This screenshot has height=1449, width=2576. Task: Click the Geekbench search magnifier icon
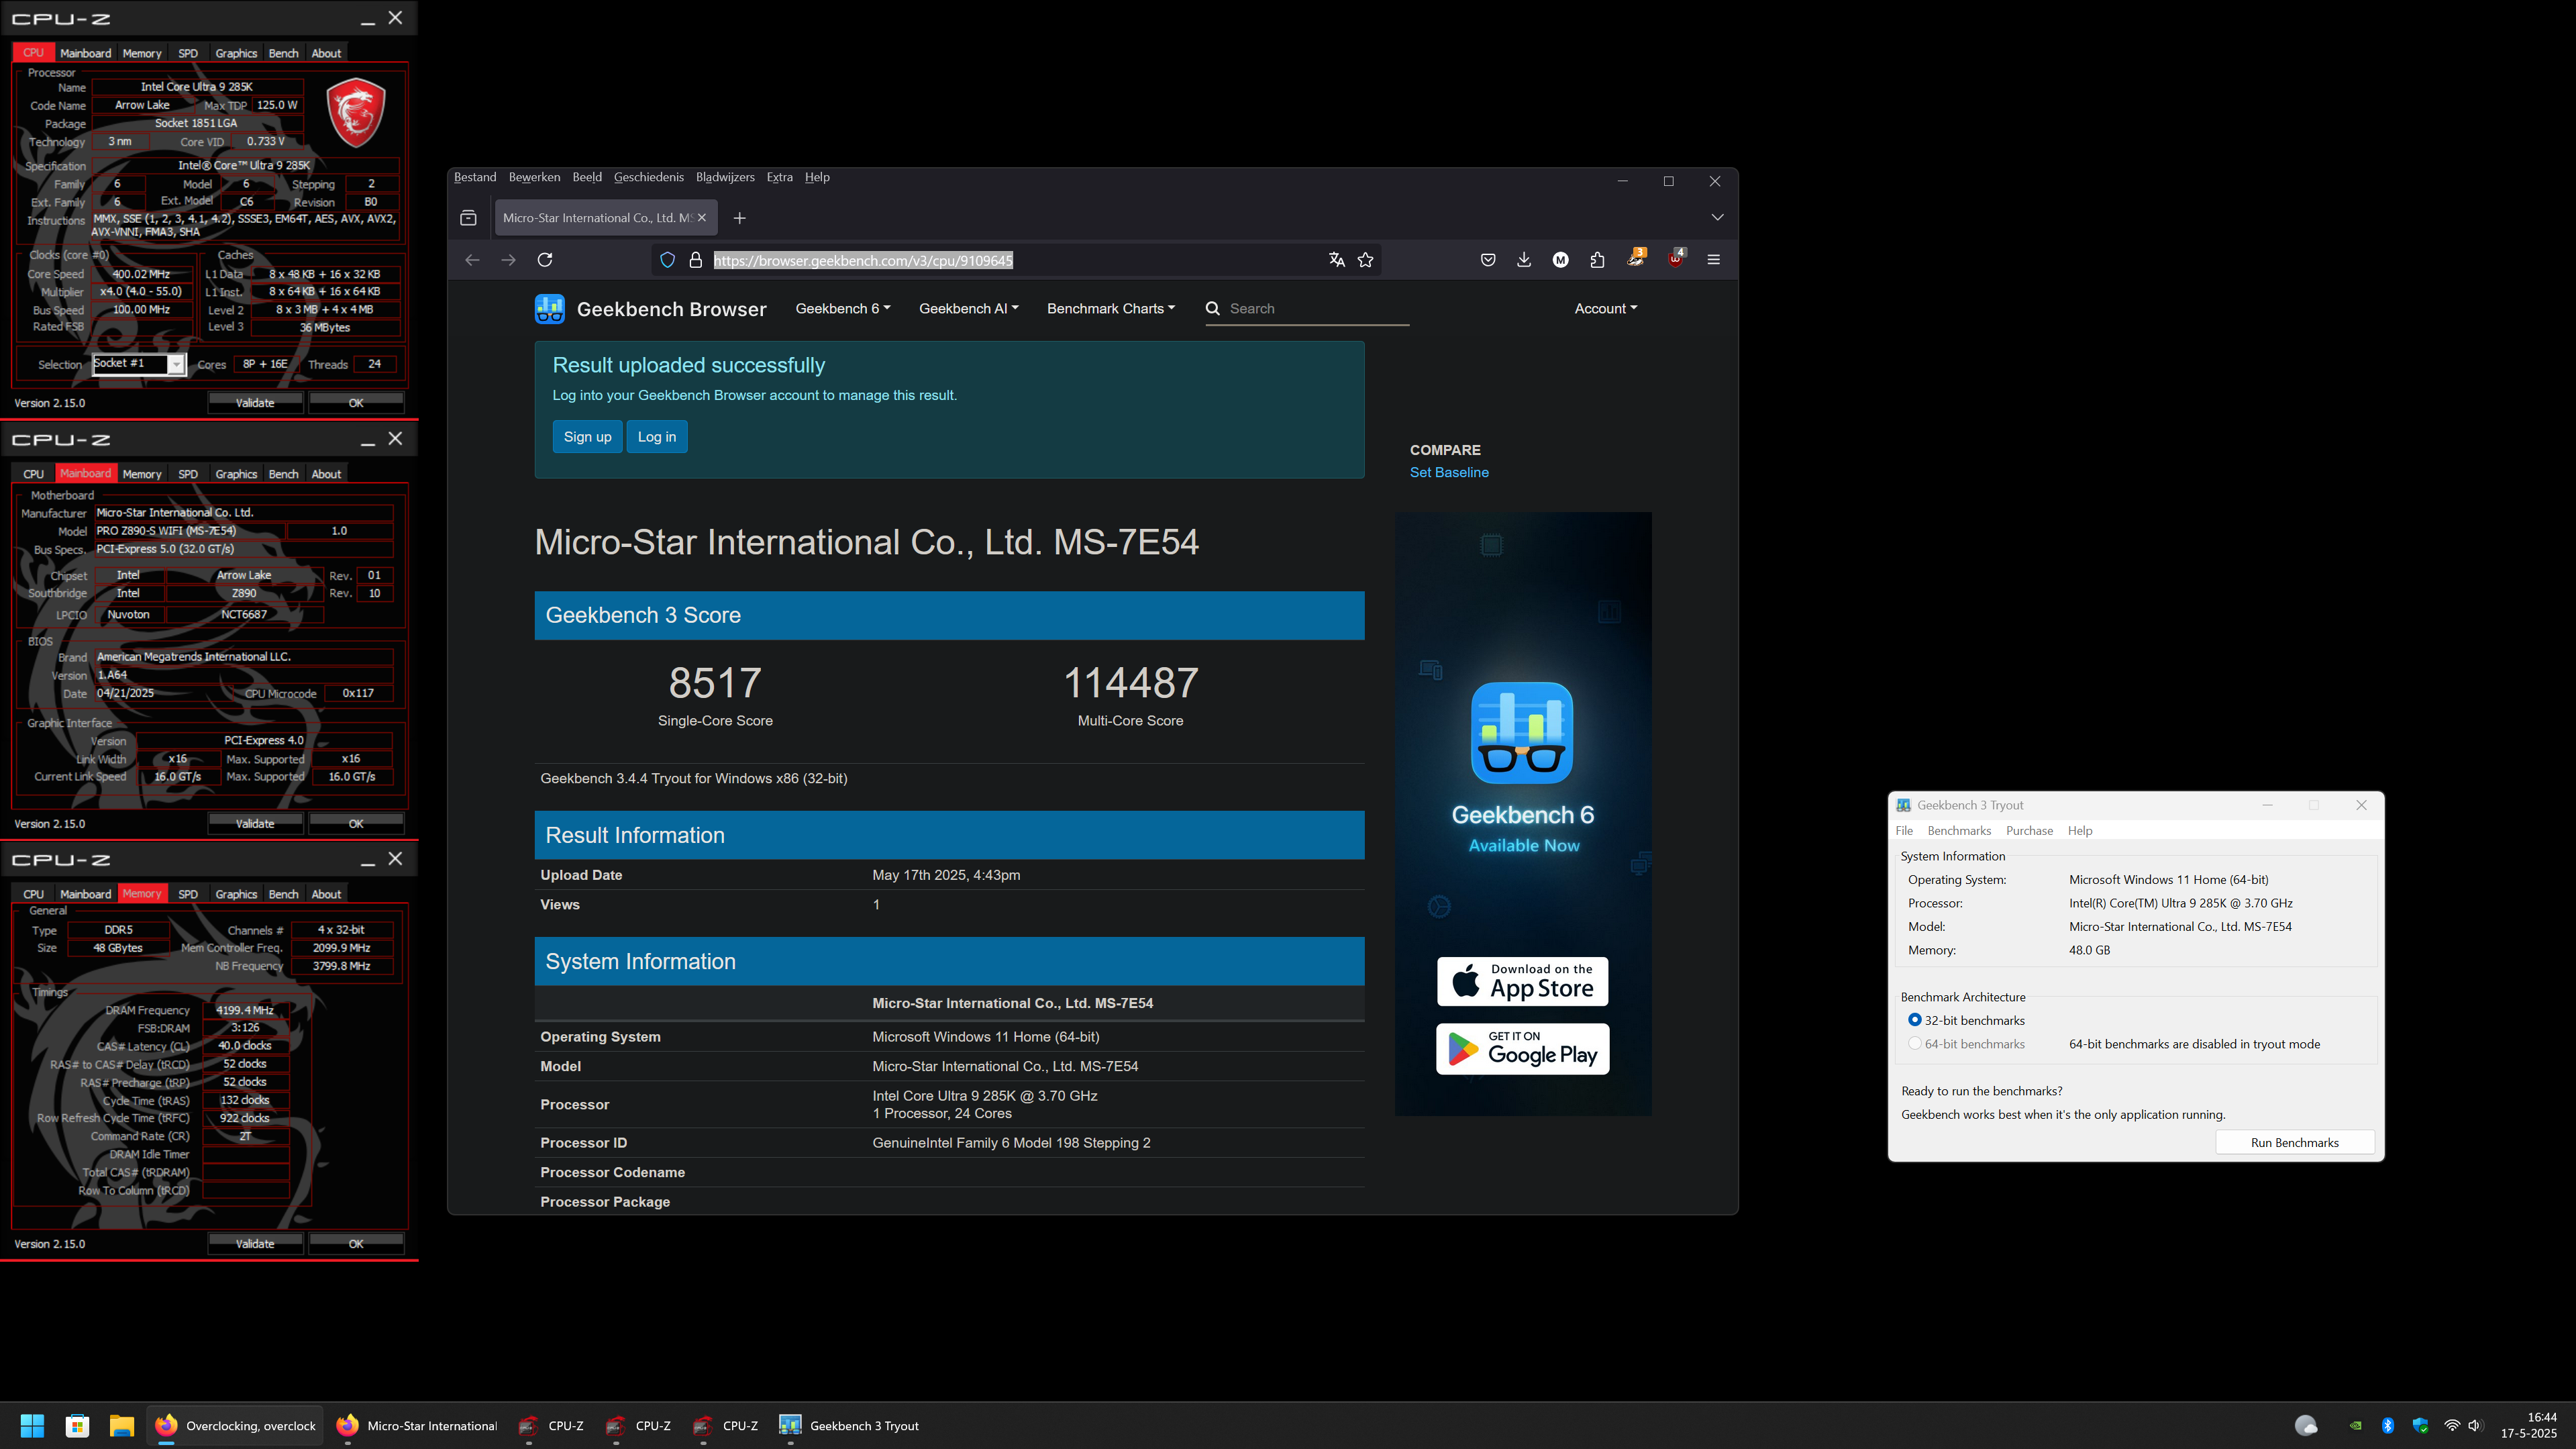[x=1213, y=309]
